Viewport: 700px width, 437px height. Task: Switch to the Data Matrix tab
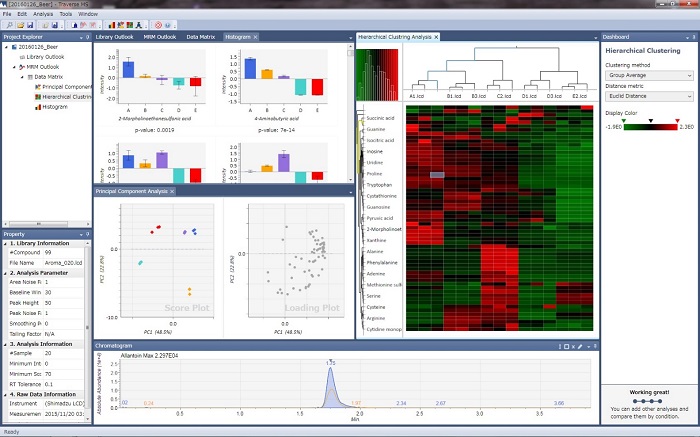(x=200, y=37)
